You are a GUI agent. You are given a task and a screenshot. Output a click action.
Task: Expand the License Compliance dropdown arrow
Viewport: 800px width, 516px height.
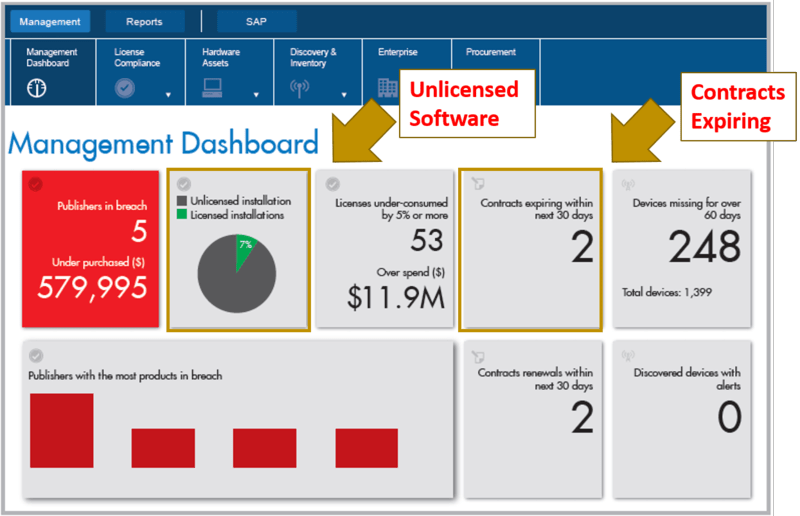[x=168, y=96]
